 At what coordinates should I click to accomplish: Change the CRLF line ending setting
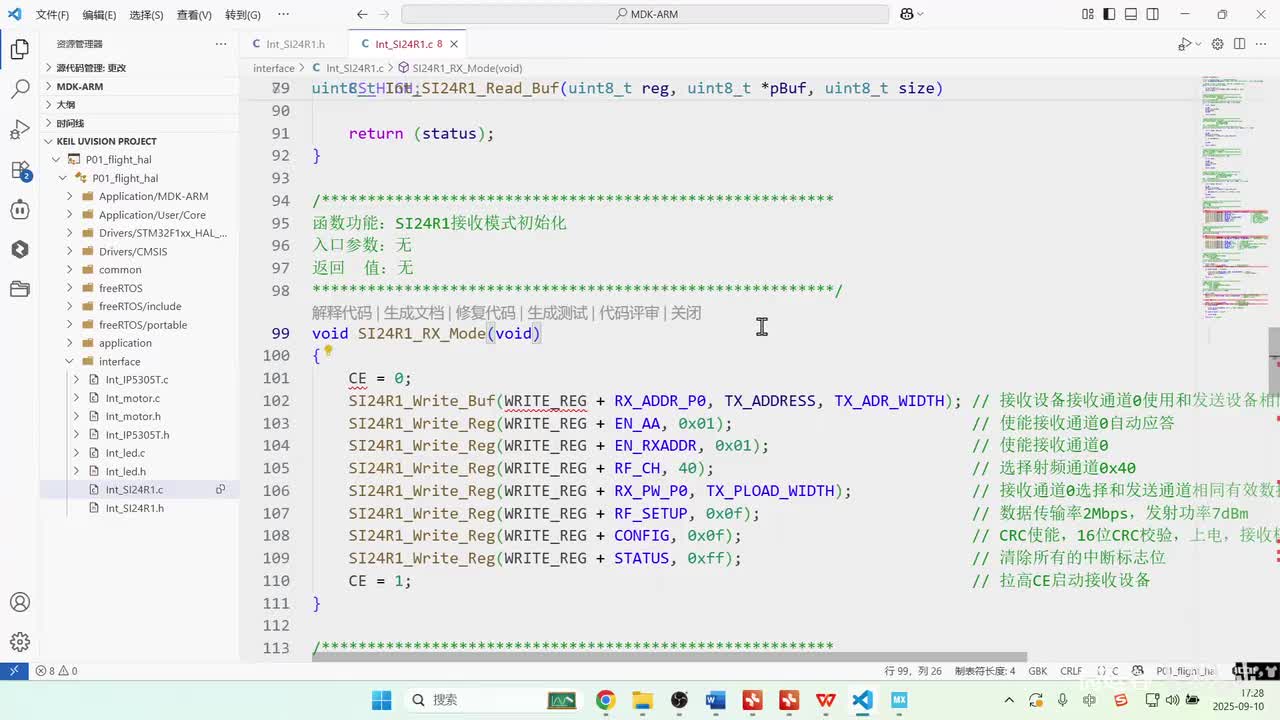pyautogui.click(x=1071, y=671)
